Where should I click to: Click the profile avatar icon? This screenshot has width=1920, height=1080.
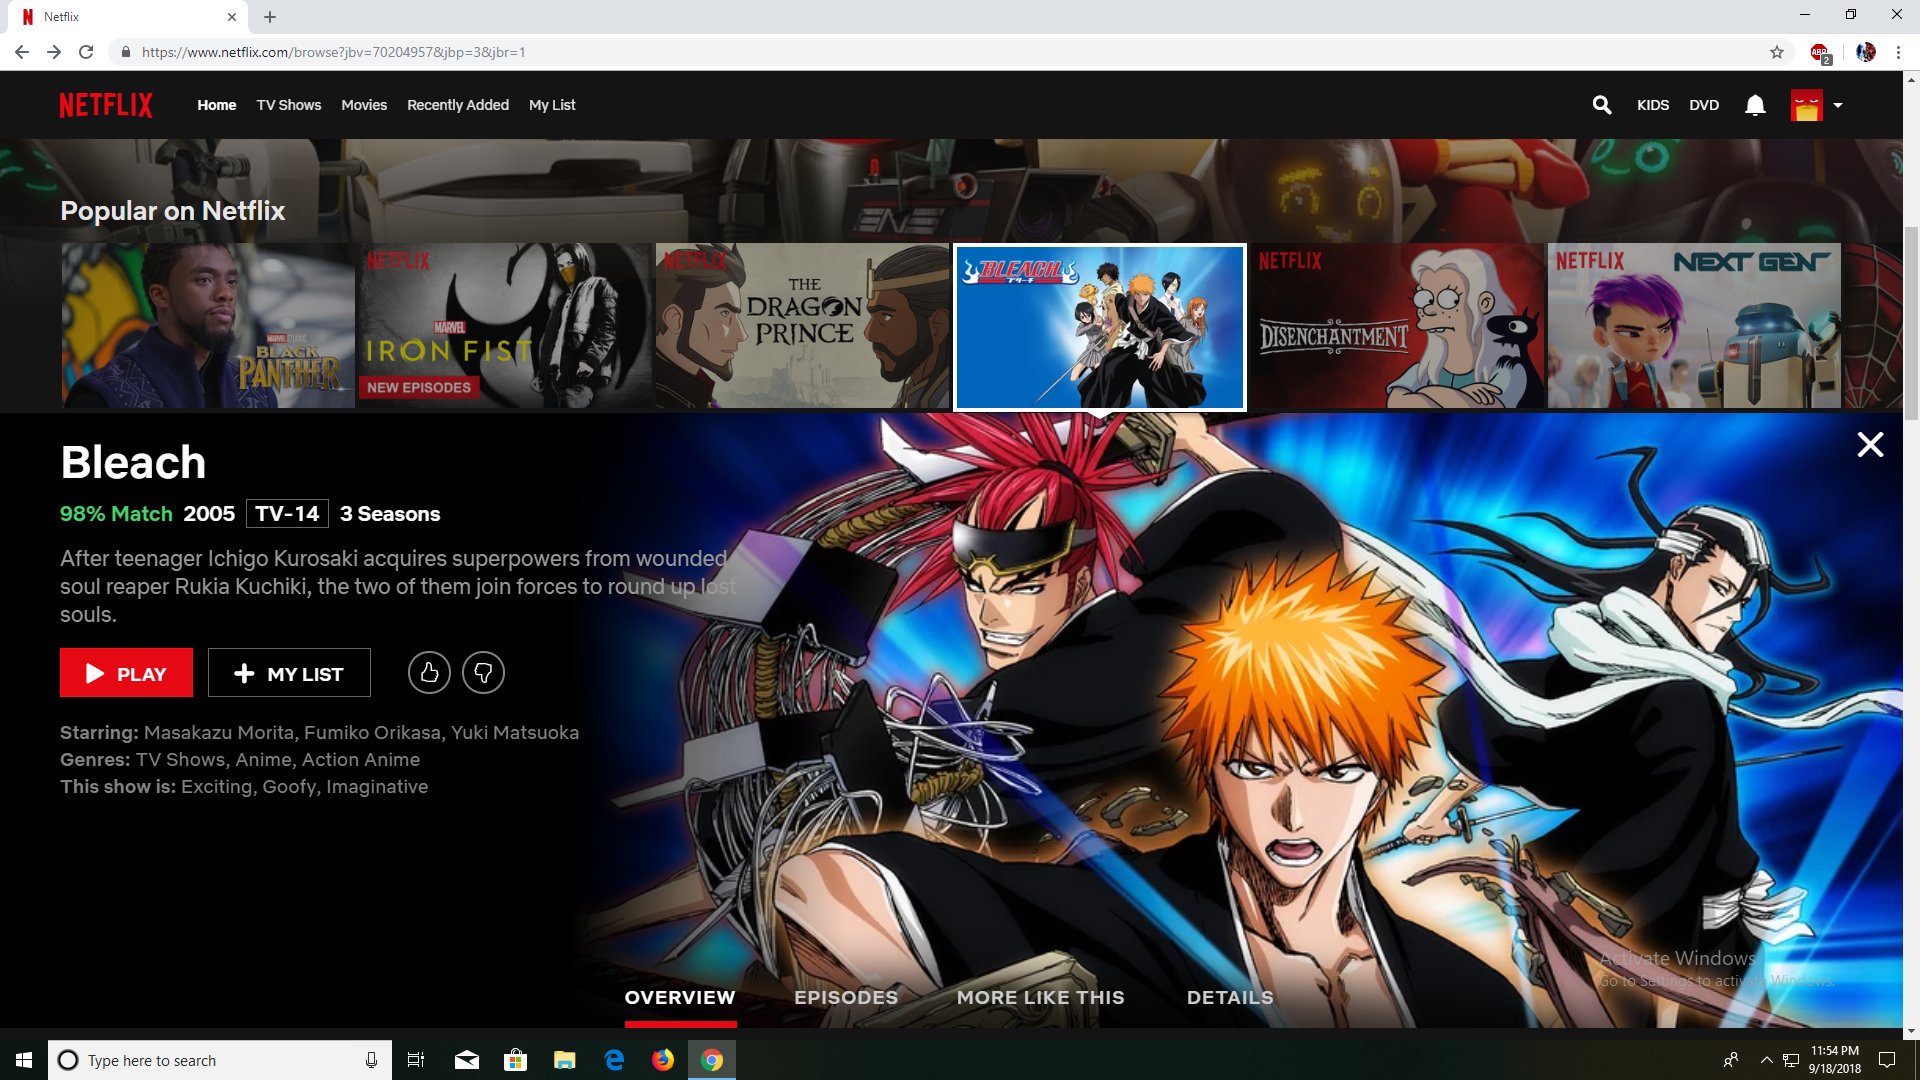1806,105
